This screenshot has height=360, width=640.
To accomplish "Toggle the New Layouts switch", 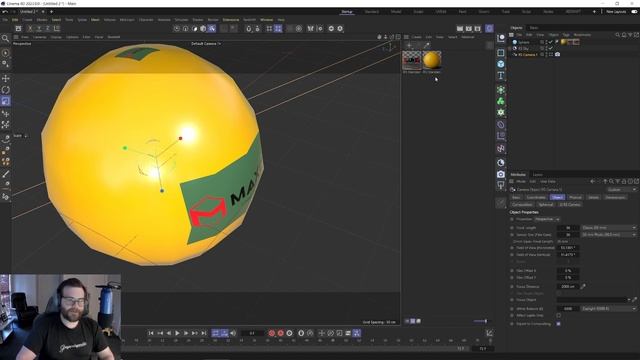I will [634, 12].
